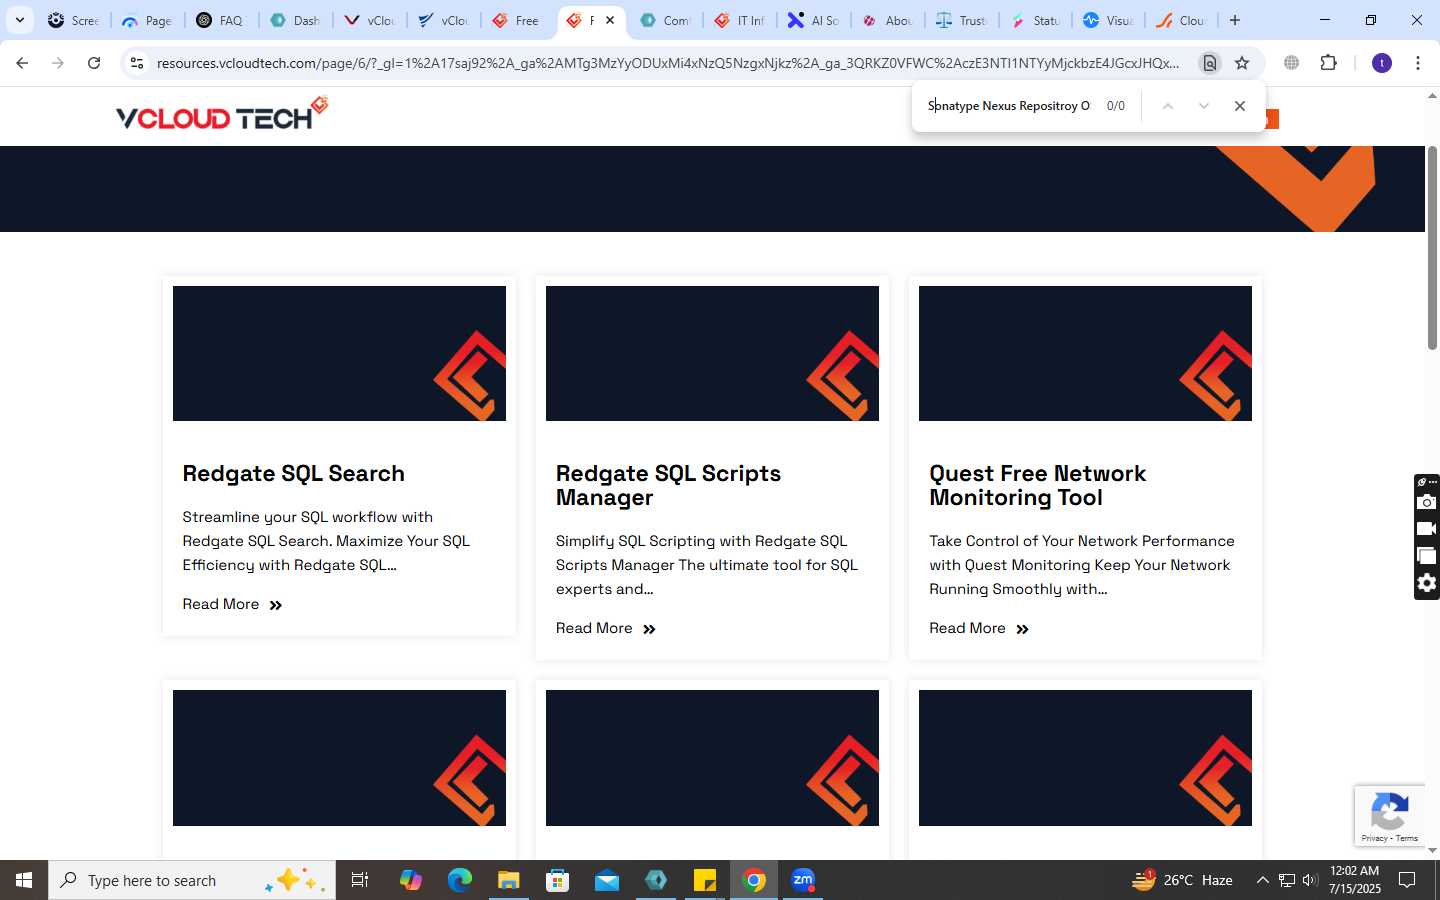Click the page vertical scrollbar thumb
This screenshot has width=1440, height=900.
point(1432,248)
